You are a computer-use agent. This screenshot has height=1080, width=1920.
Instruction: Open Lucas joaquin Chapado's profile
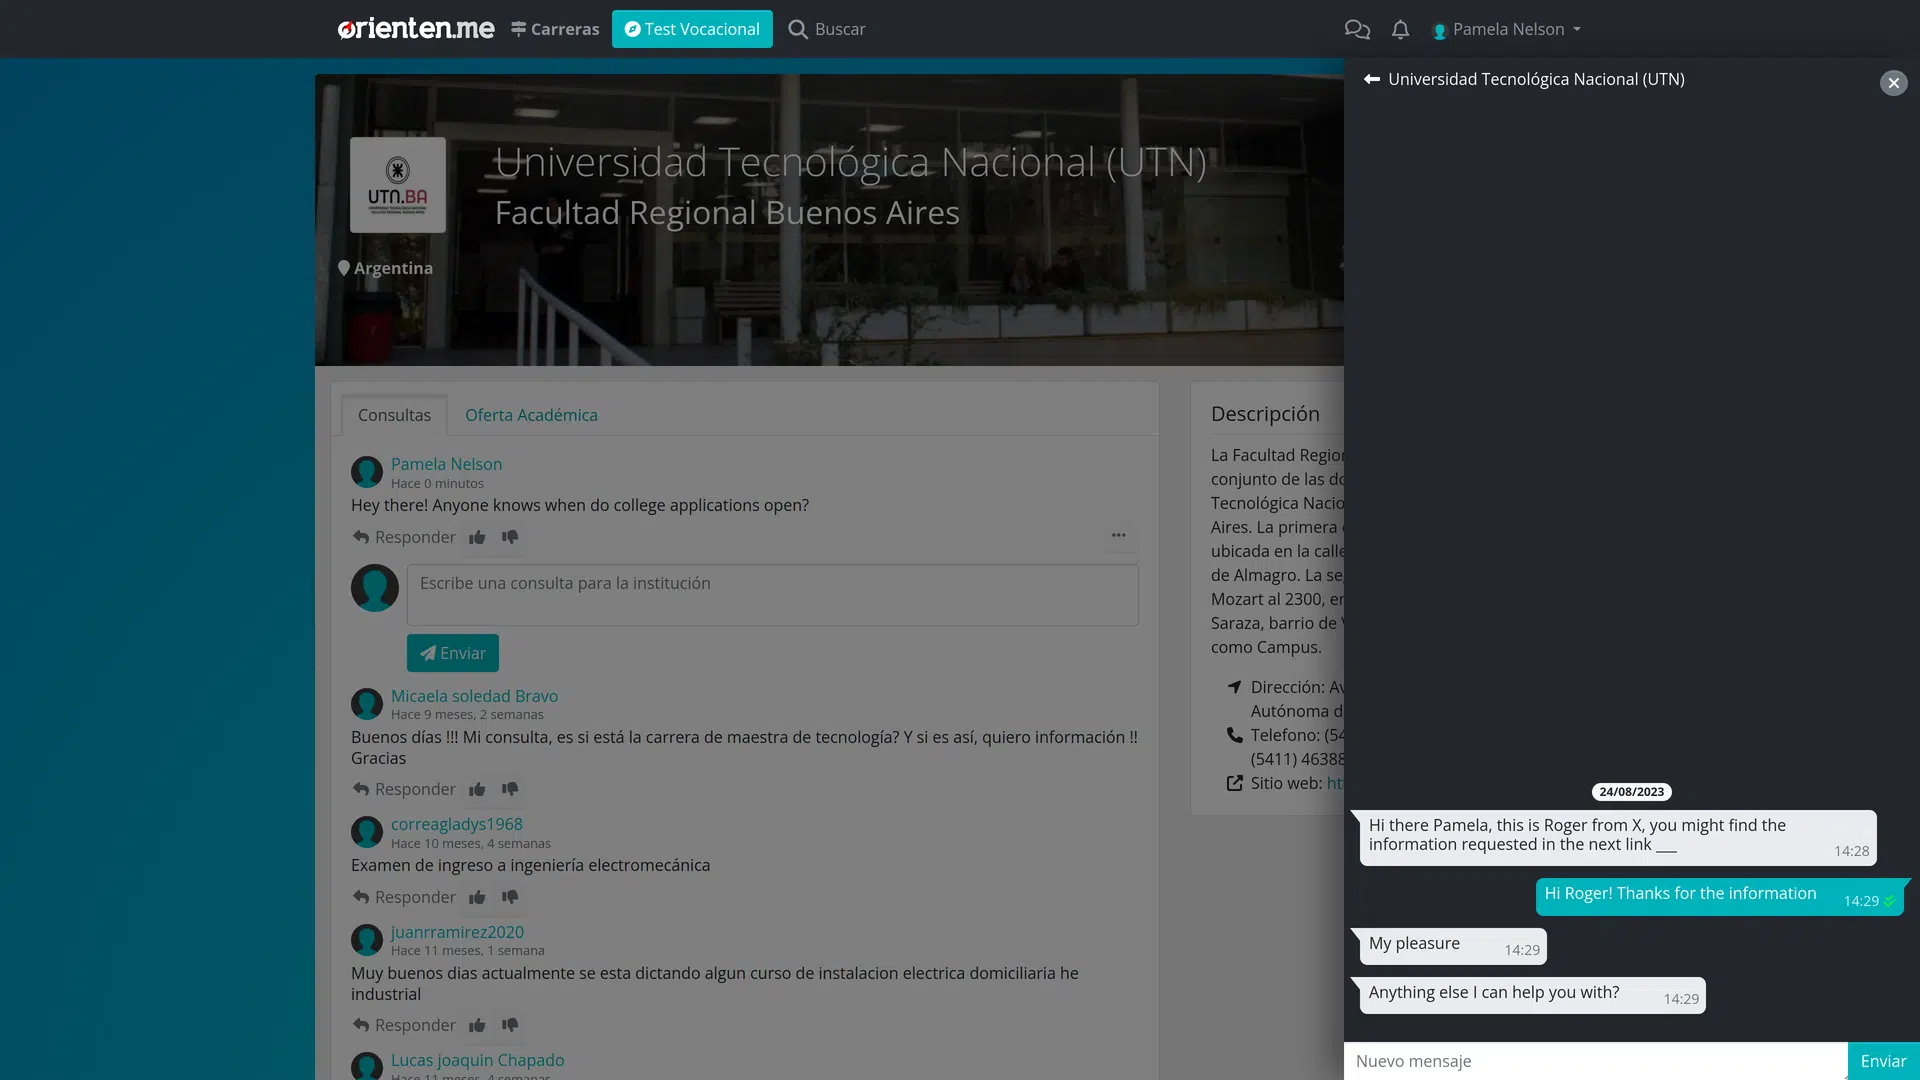pos(477,1060)
